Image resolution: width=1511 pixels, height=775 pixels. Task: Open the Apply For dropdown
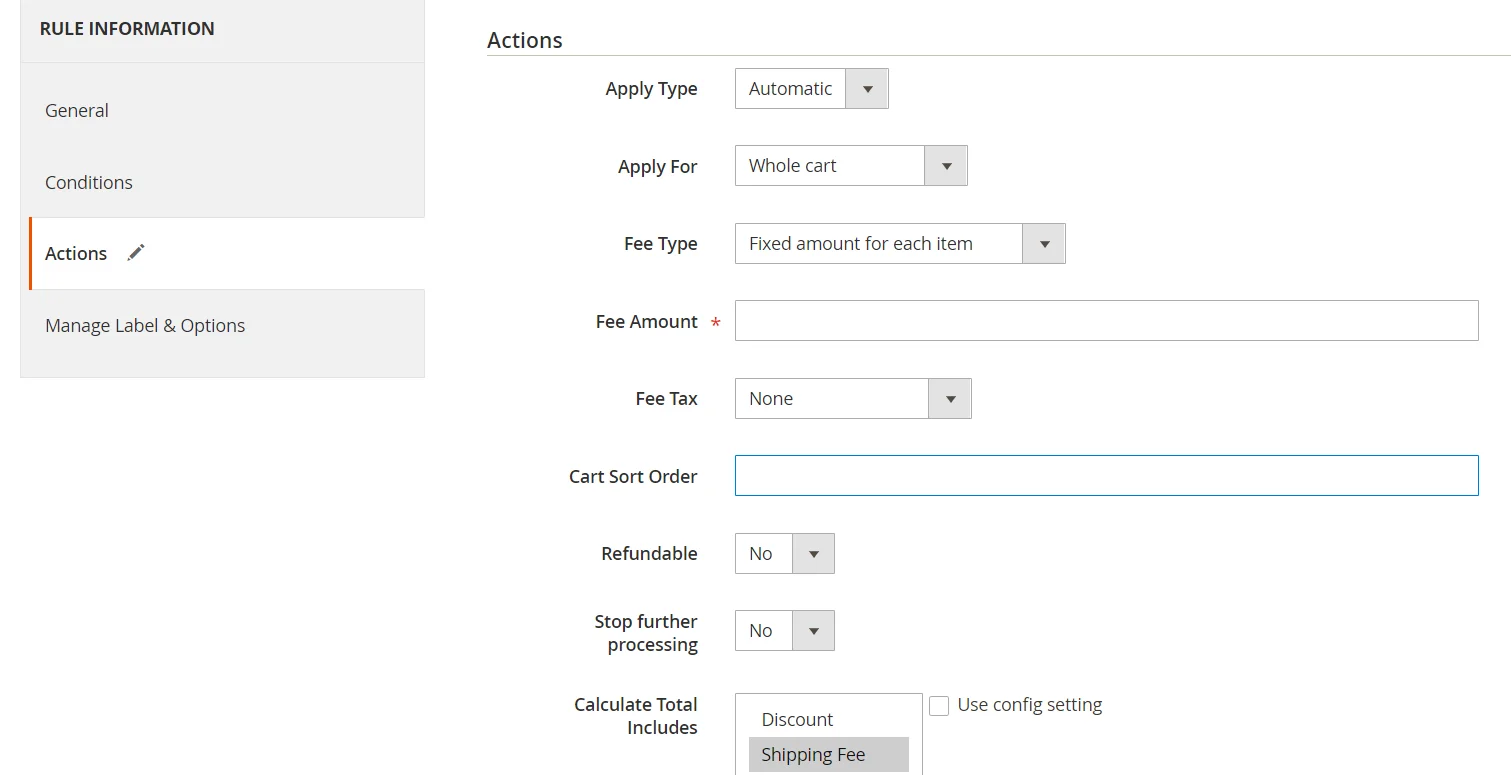tap(850, 166)
